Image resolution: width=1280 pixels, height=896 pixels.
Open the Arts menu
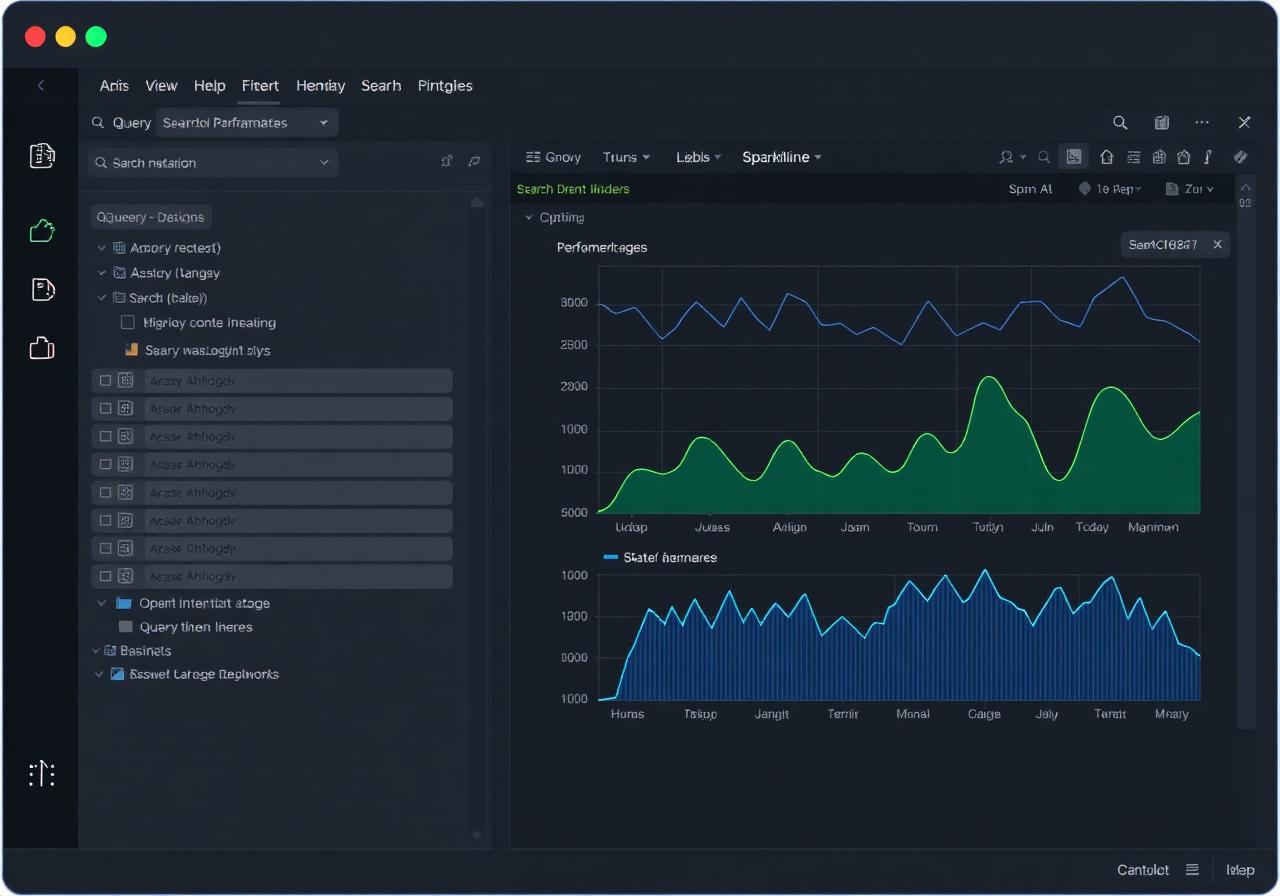click(114, 86)
